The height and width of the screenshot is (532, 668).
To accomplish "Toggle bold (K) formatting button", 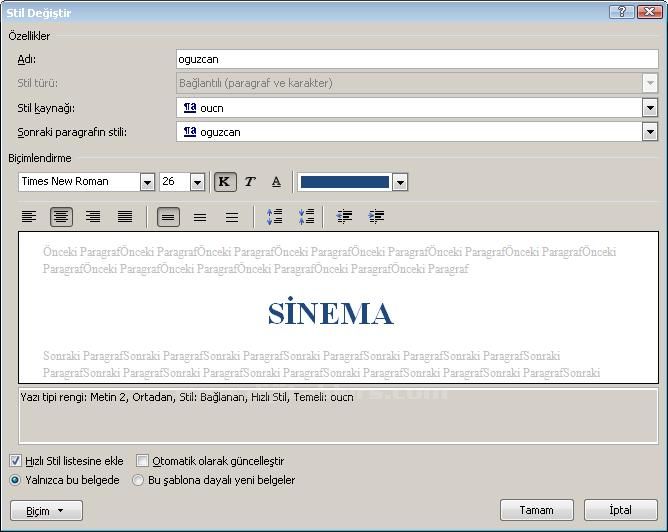I will (224, 182).
